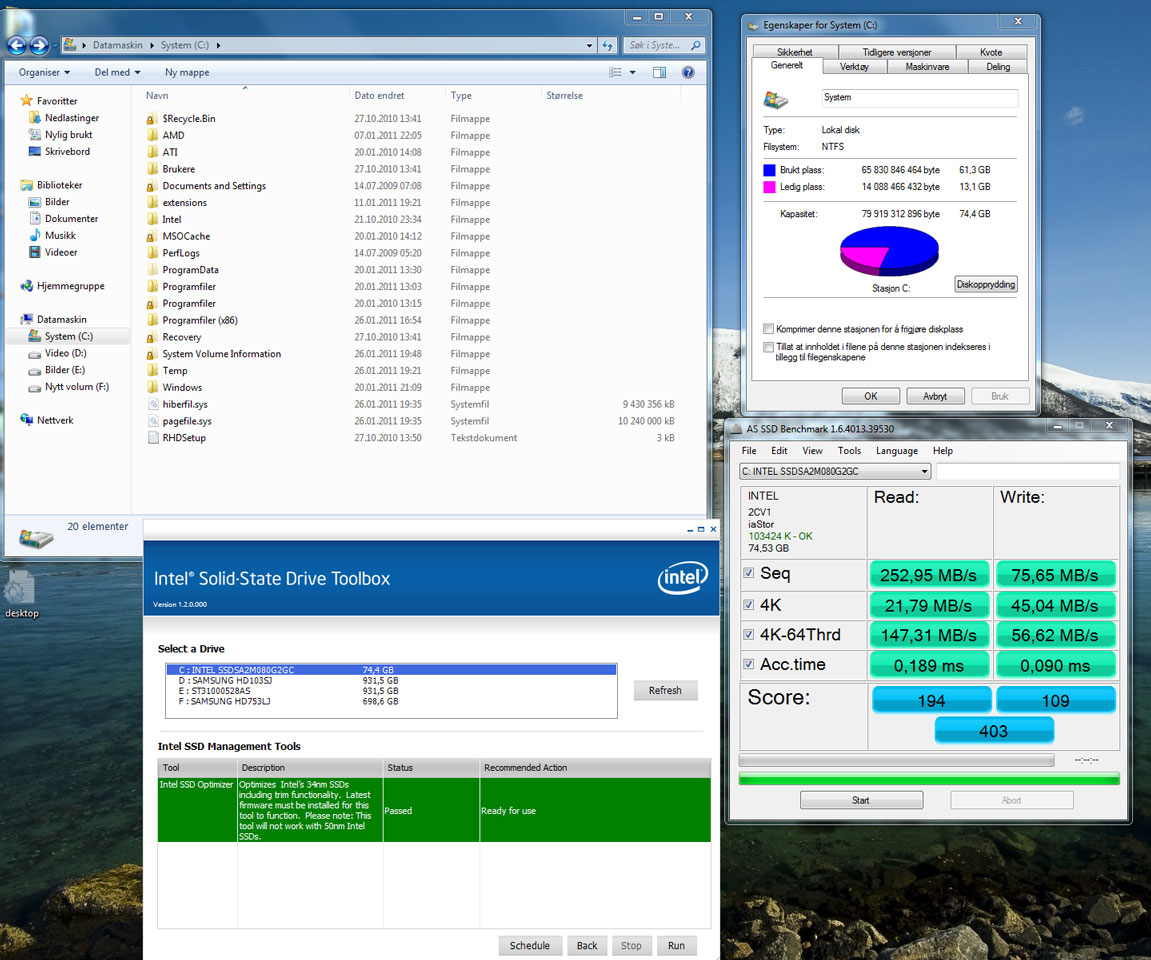
Task: Open Videoer library icon
Action: tap(35, 252)
